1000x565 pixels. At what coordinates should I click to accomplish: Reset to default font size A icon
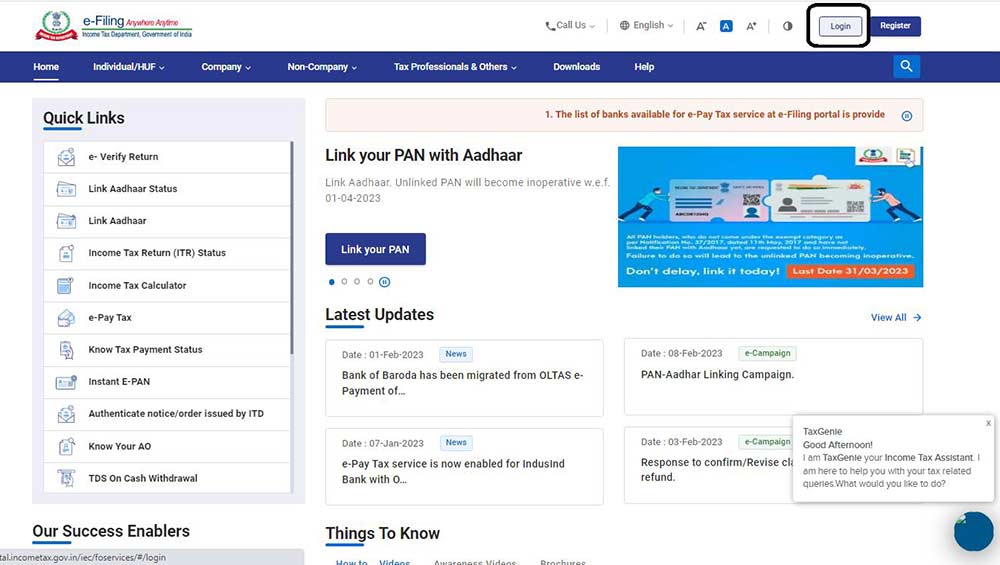pyautogui.click(x=727, y=26)
